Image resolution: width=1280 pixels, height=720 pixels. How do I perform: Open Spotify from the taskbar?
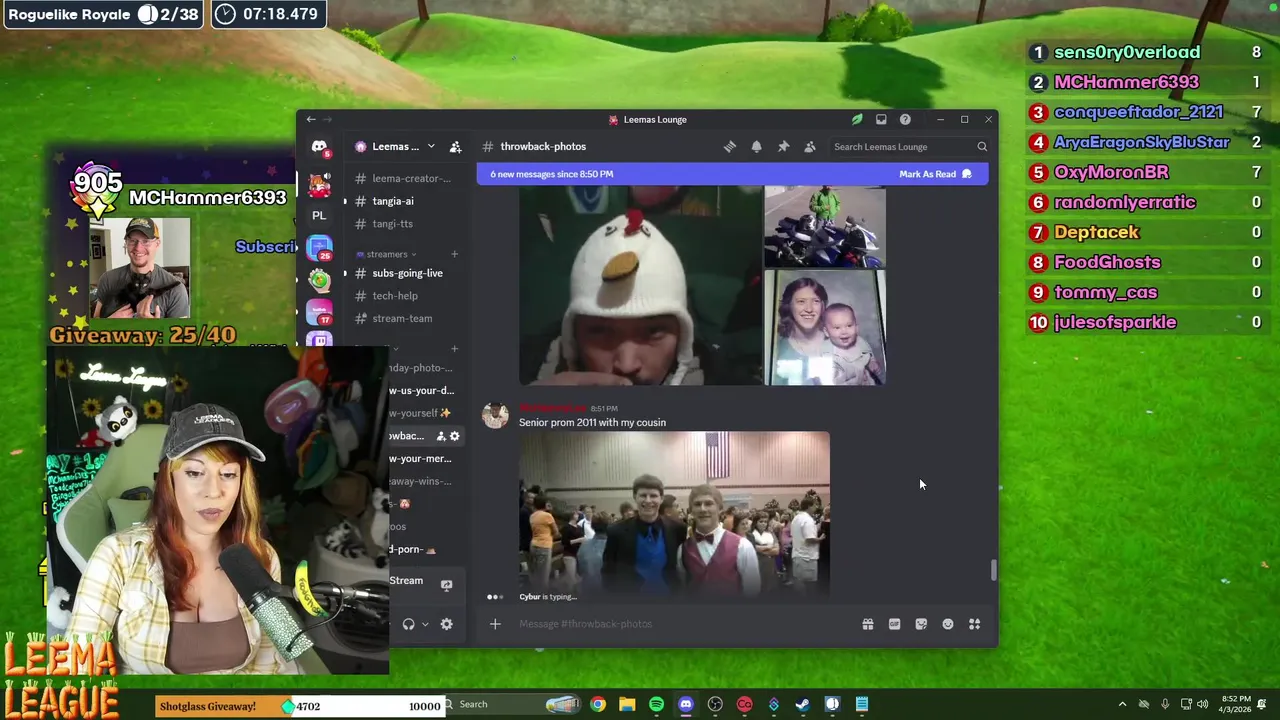[656, 704]
